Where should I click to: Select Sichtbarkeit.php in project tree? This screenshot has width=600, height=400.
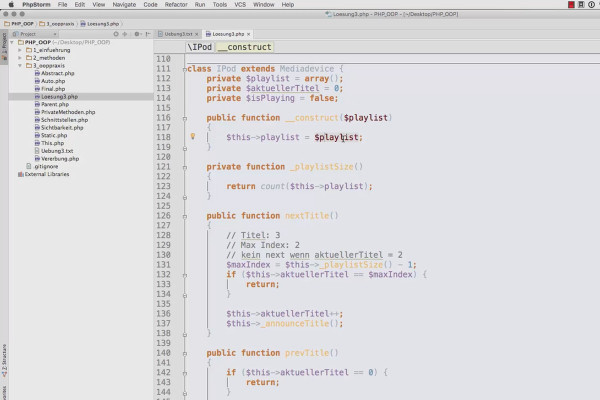click(62, 127)
